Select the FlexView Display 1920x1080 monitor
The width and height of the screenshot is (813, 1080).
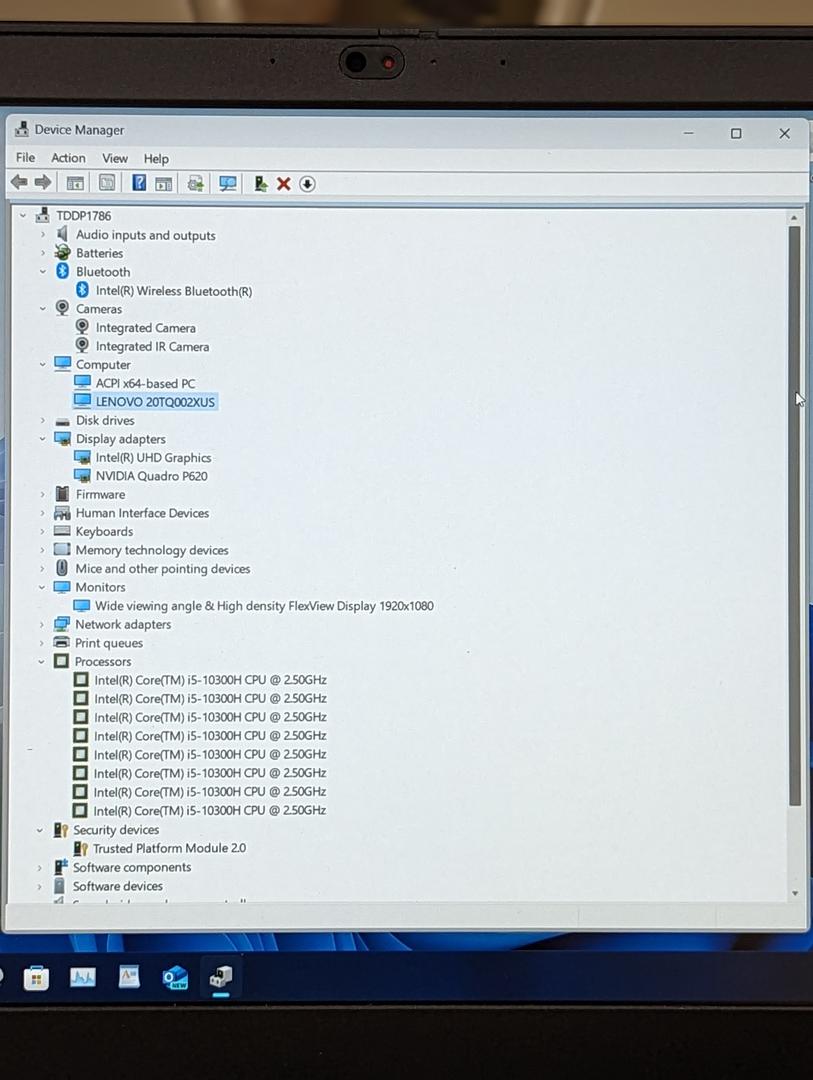pyautogui.click(x=264, y=605)
